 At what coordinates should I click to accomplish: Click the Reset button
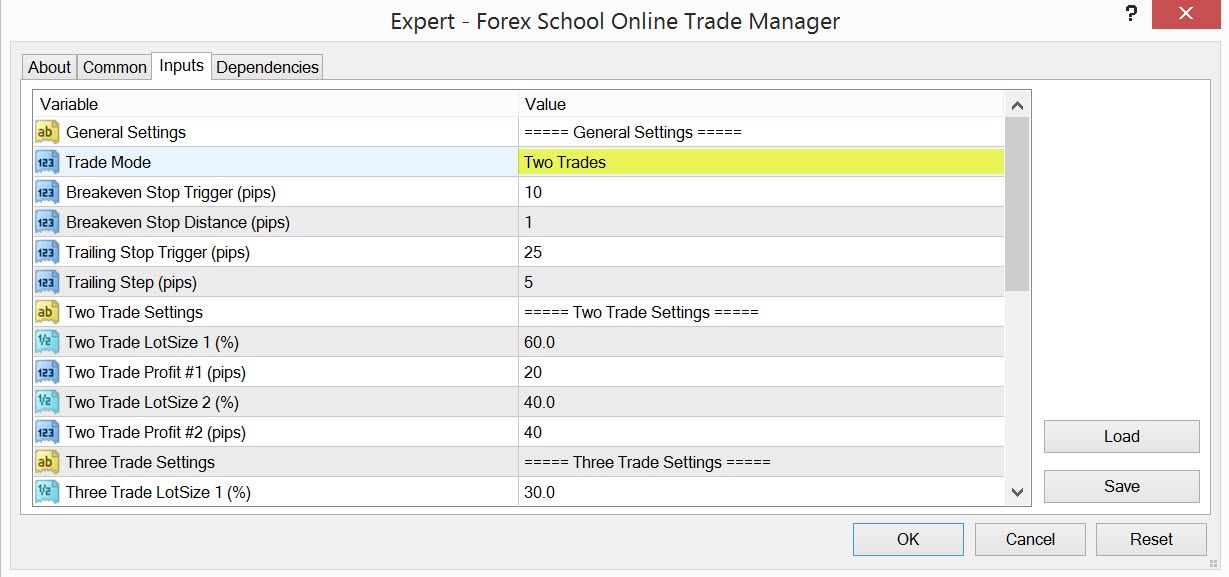[x=1151, y=539]
